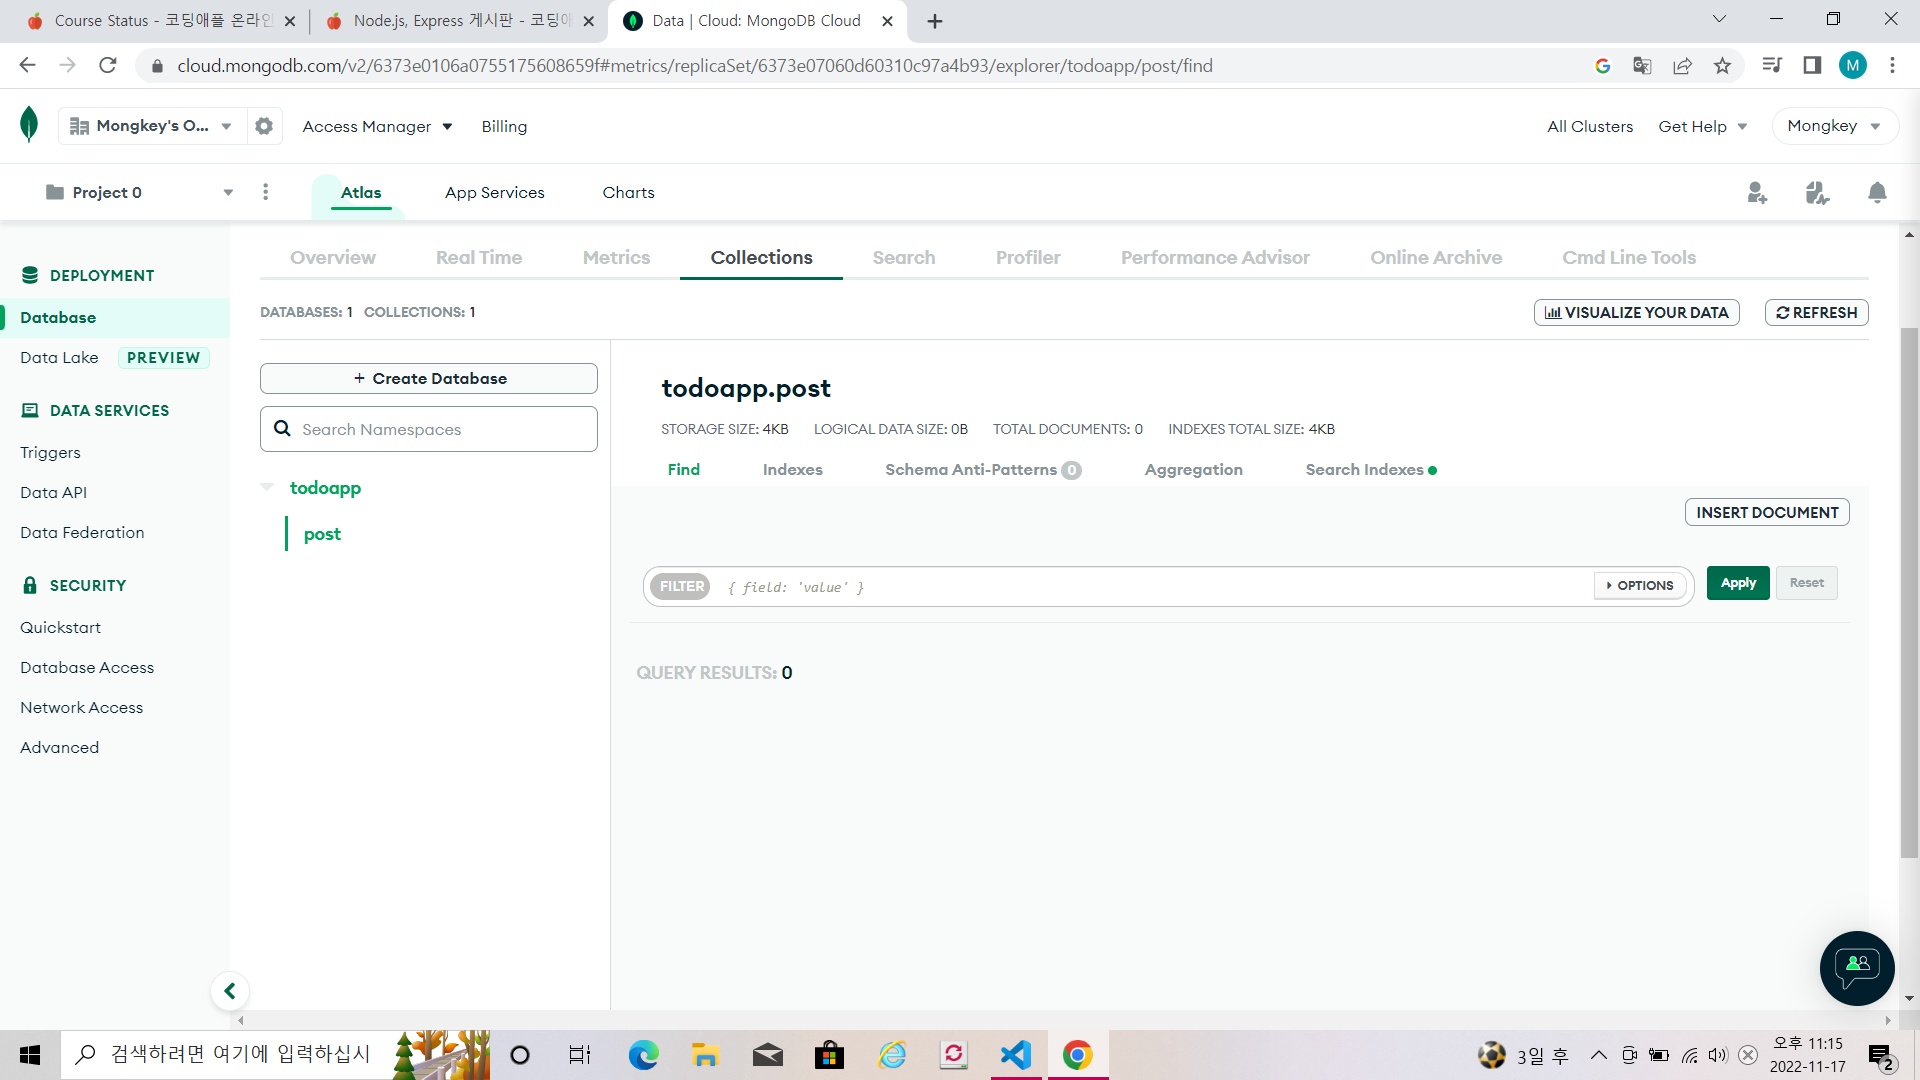This screenshot has height=1080, width=1920.
Task: Open the alerts bell icon
Action: 1877,192
